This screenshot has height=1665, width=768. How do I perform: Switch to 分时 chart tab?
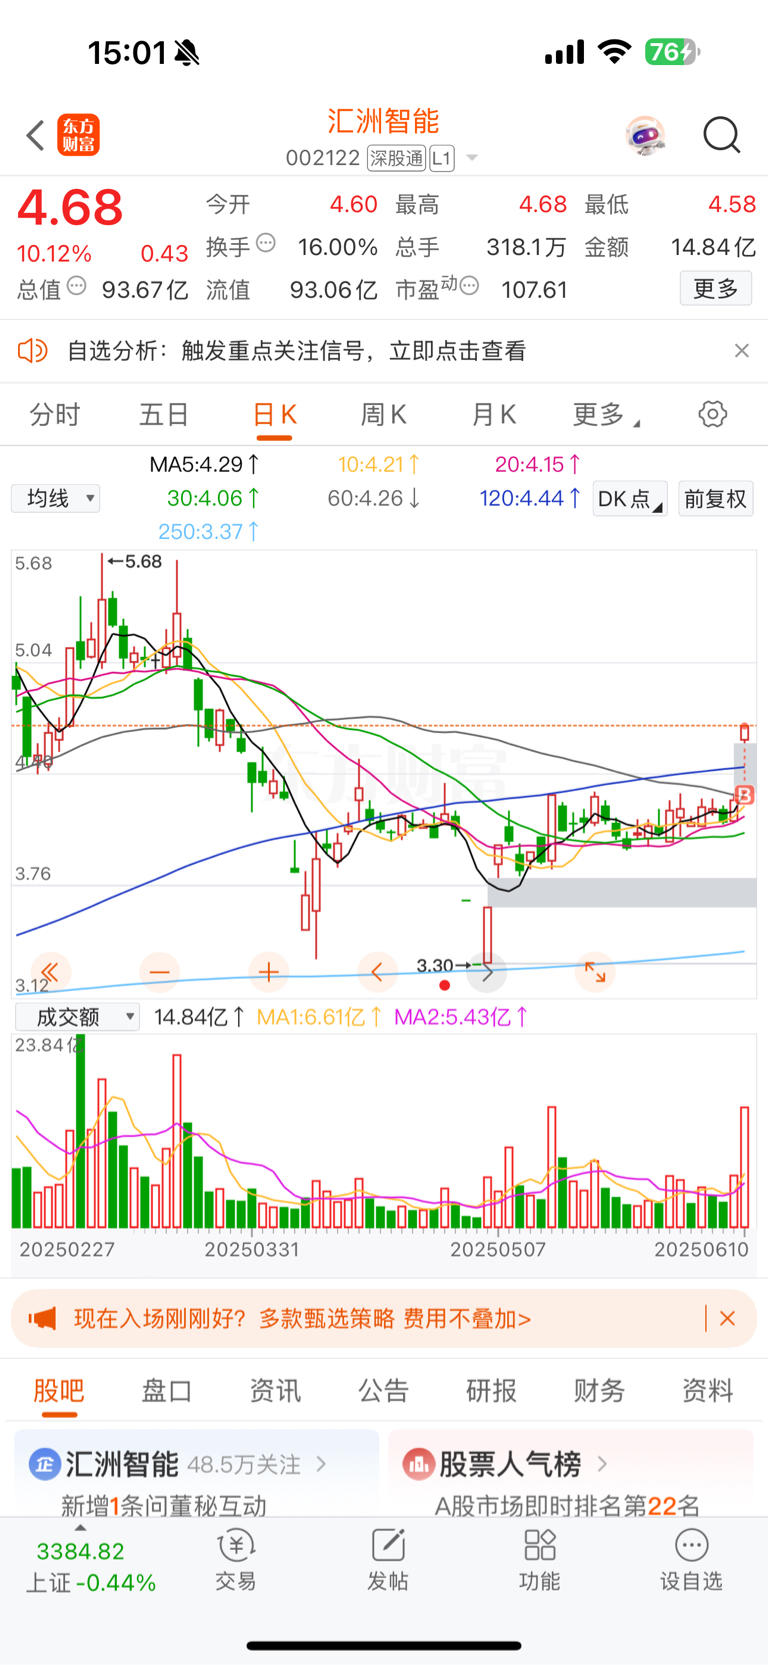point(54,414)
